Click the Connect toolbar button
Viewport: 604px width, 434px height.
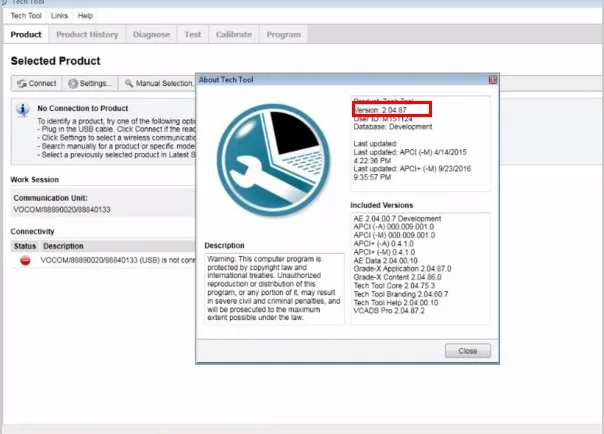(37, 83)
